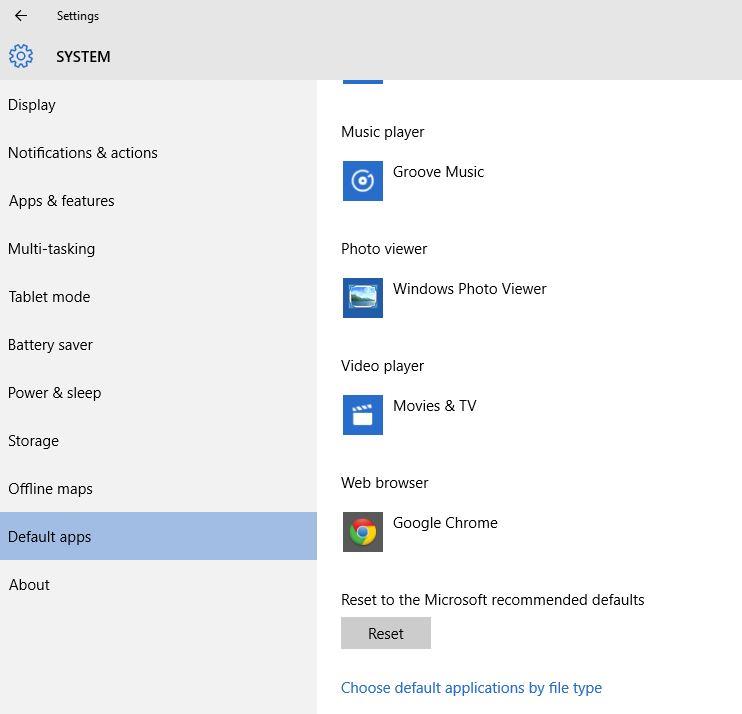Click the Web browser heading
Screen dimensions: 742x714
[x=384, y=483]
